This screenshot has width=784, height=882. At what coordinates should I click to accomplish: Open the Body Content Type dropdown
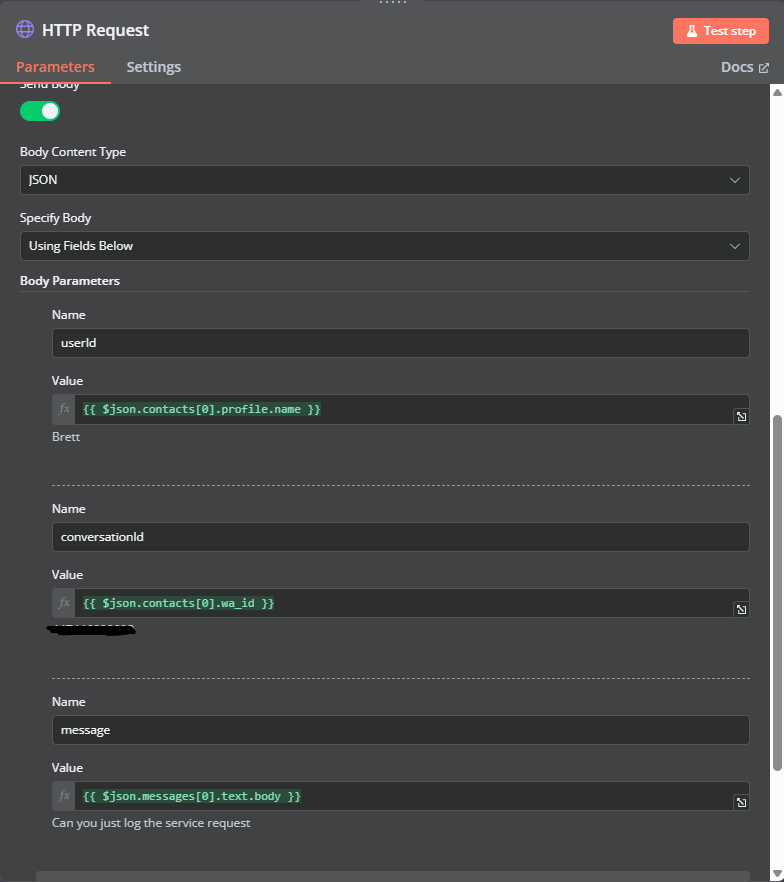pyautogui.click(x=385, y=180)
